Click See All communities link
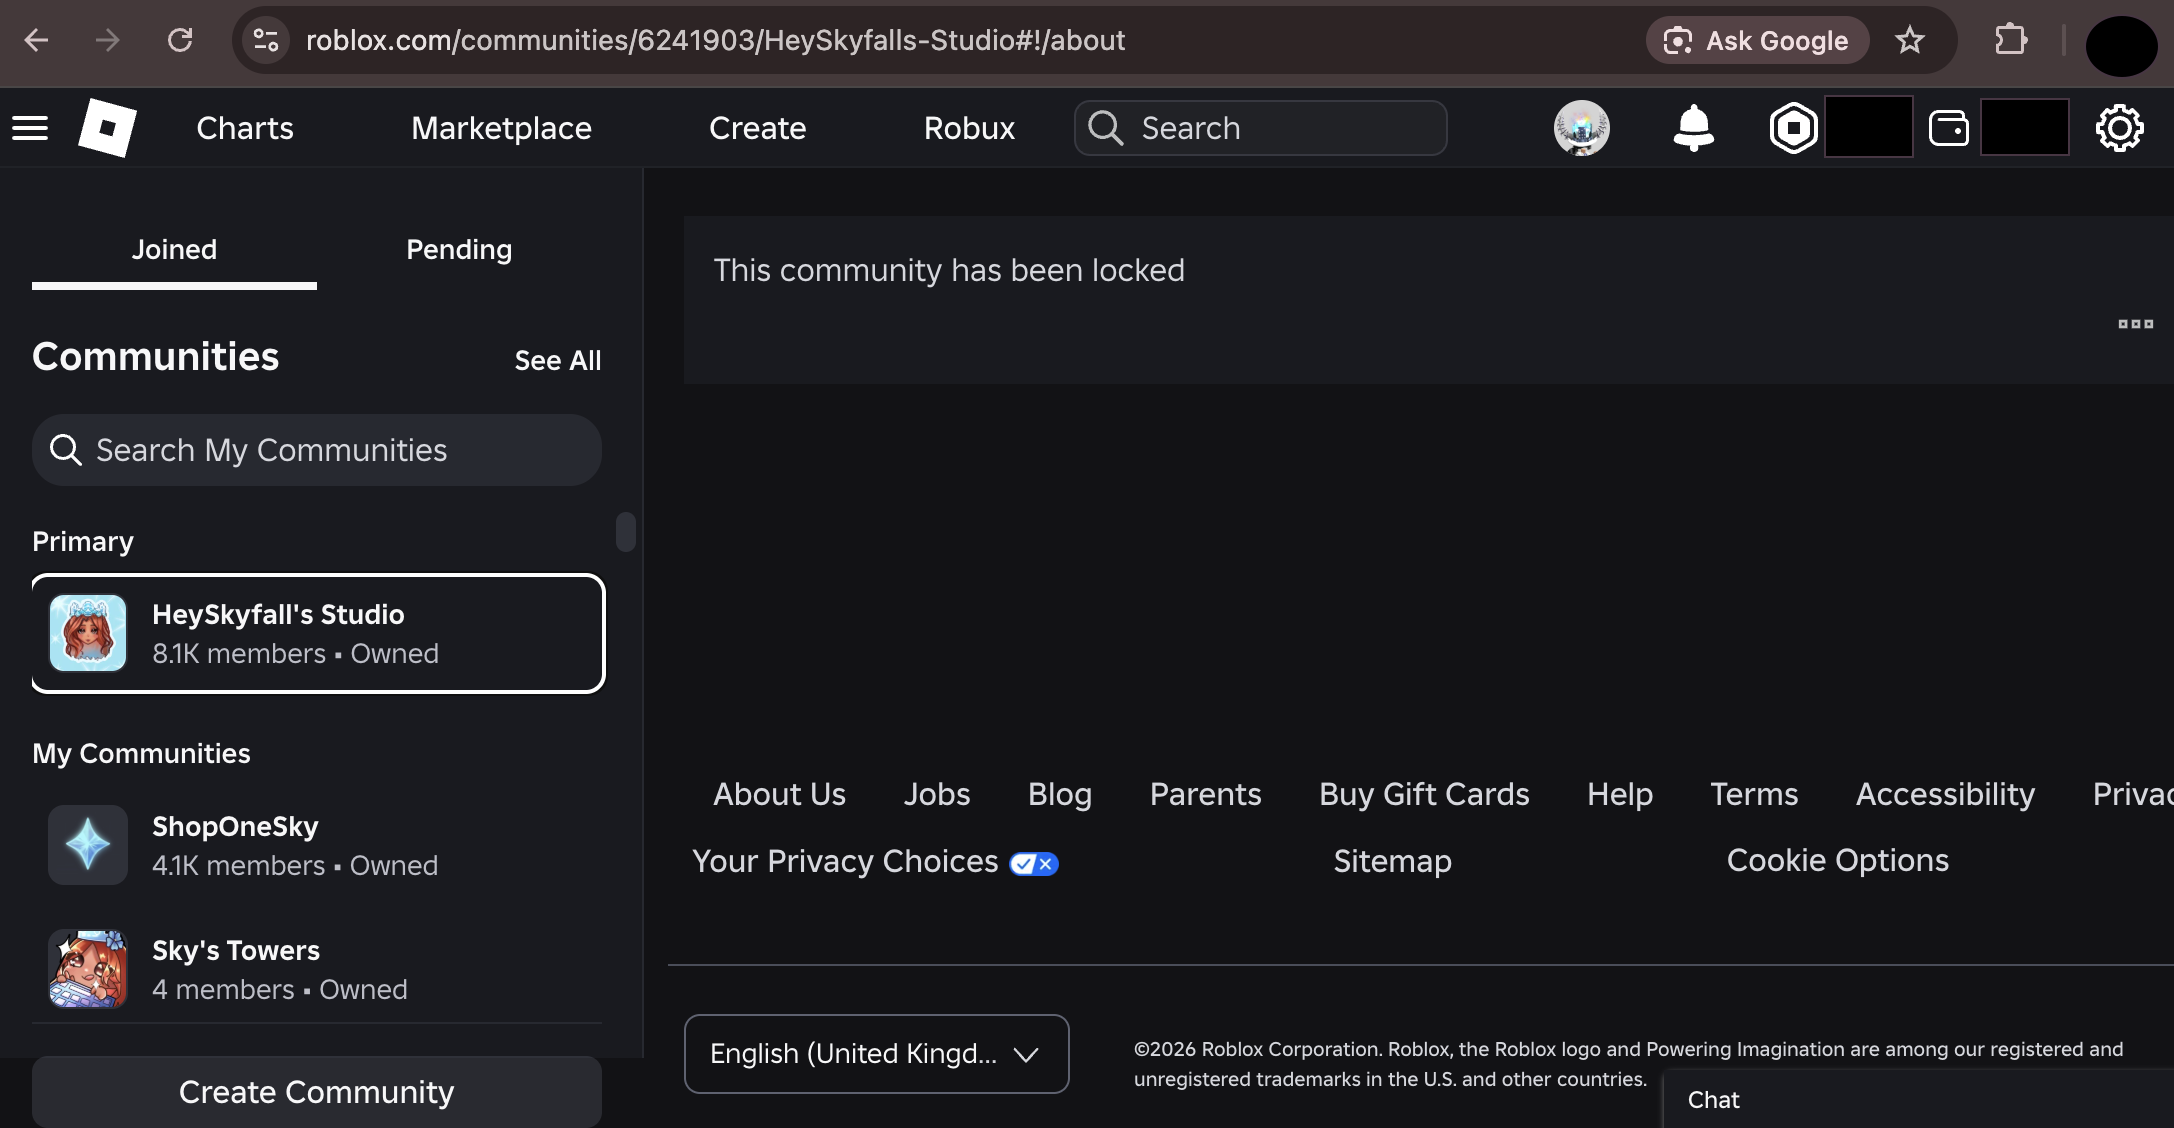Image resolution: width=2174 pixels, height=1128 pixels. click(558, 360)
